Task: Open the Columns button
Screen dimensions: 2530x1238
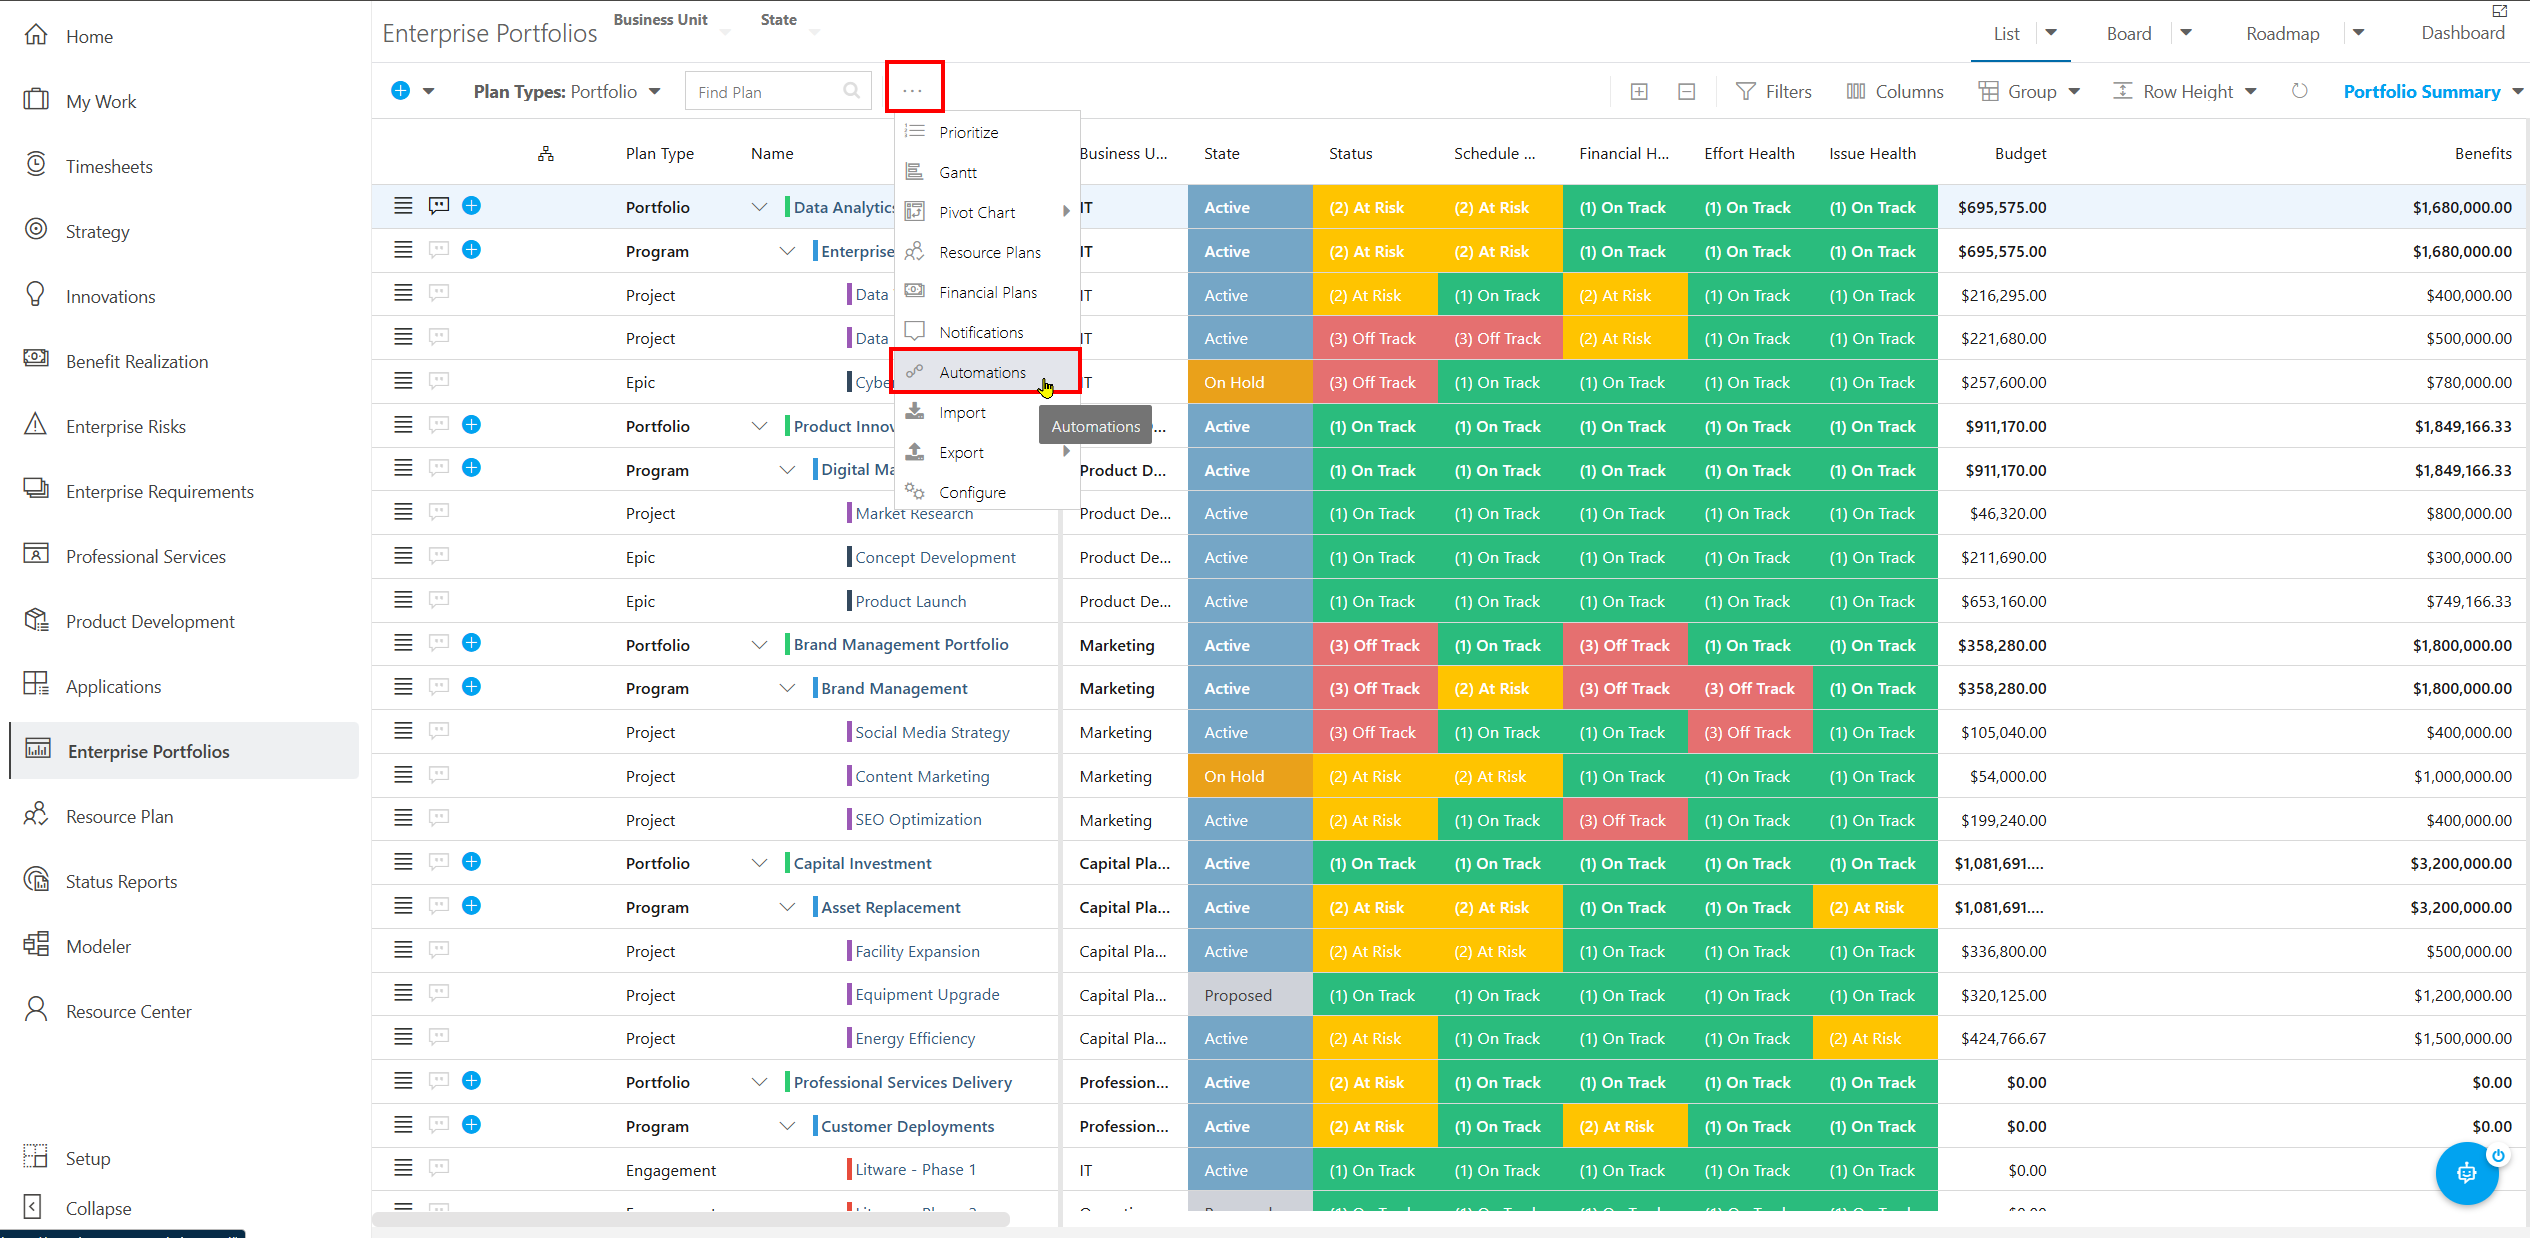Action: (1895, 92)
